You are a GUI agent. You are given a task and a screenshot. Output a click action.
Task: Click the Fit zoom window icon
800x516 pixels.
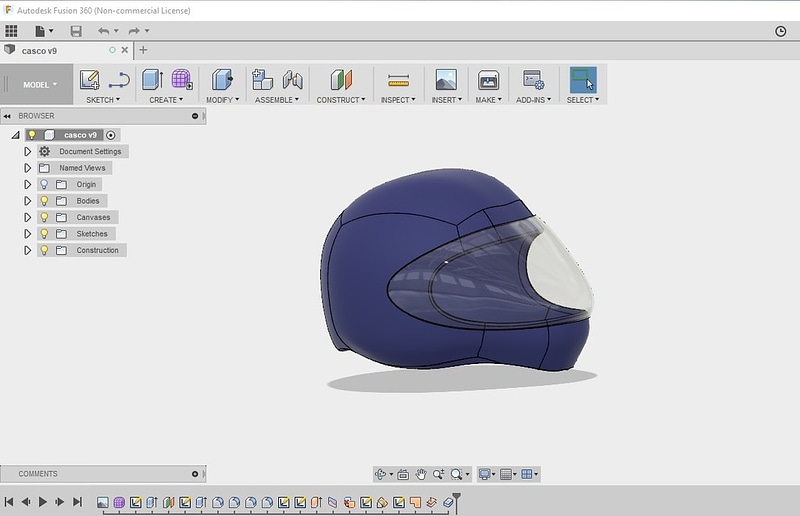[456, 474]
